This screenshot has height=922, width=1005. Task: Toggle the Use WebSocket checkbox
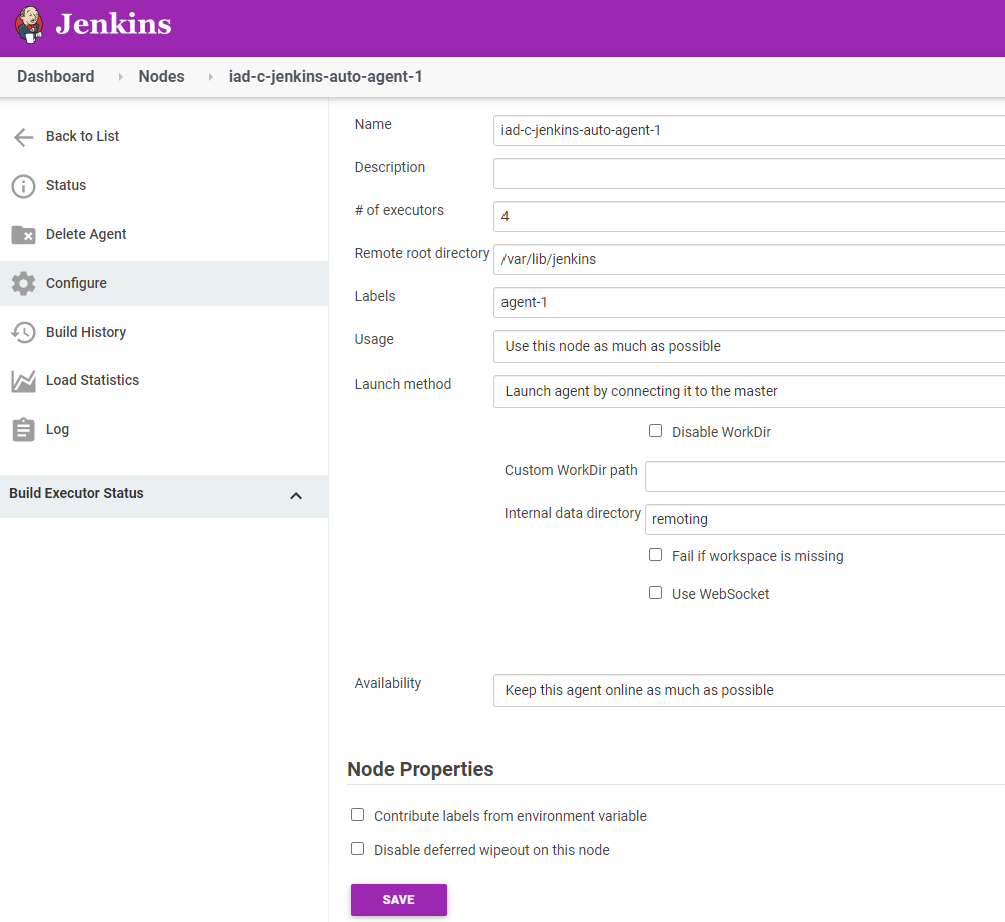coord(655,593)
